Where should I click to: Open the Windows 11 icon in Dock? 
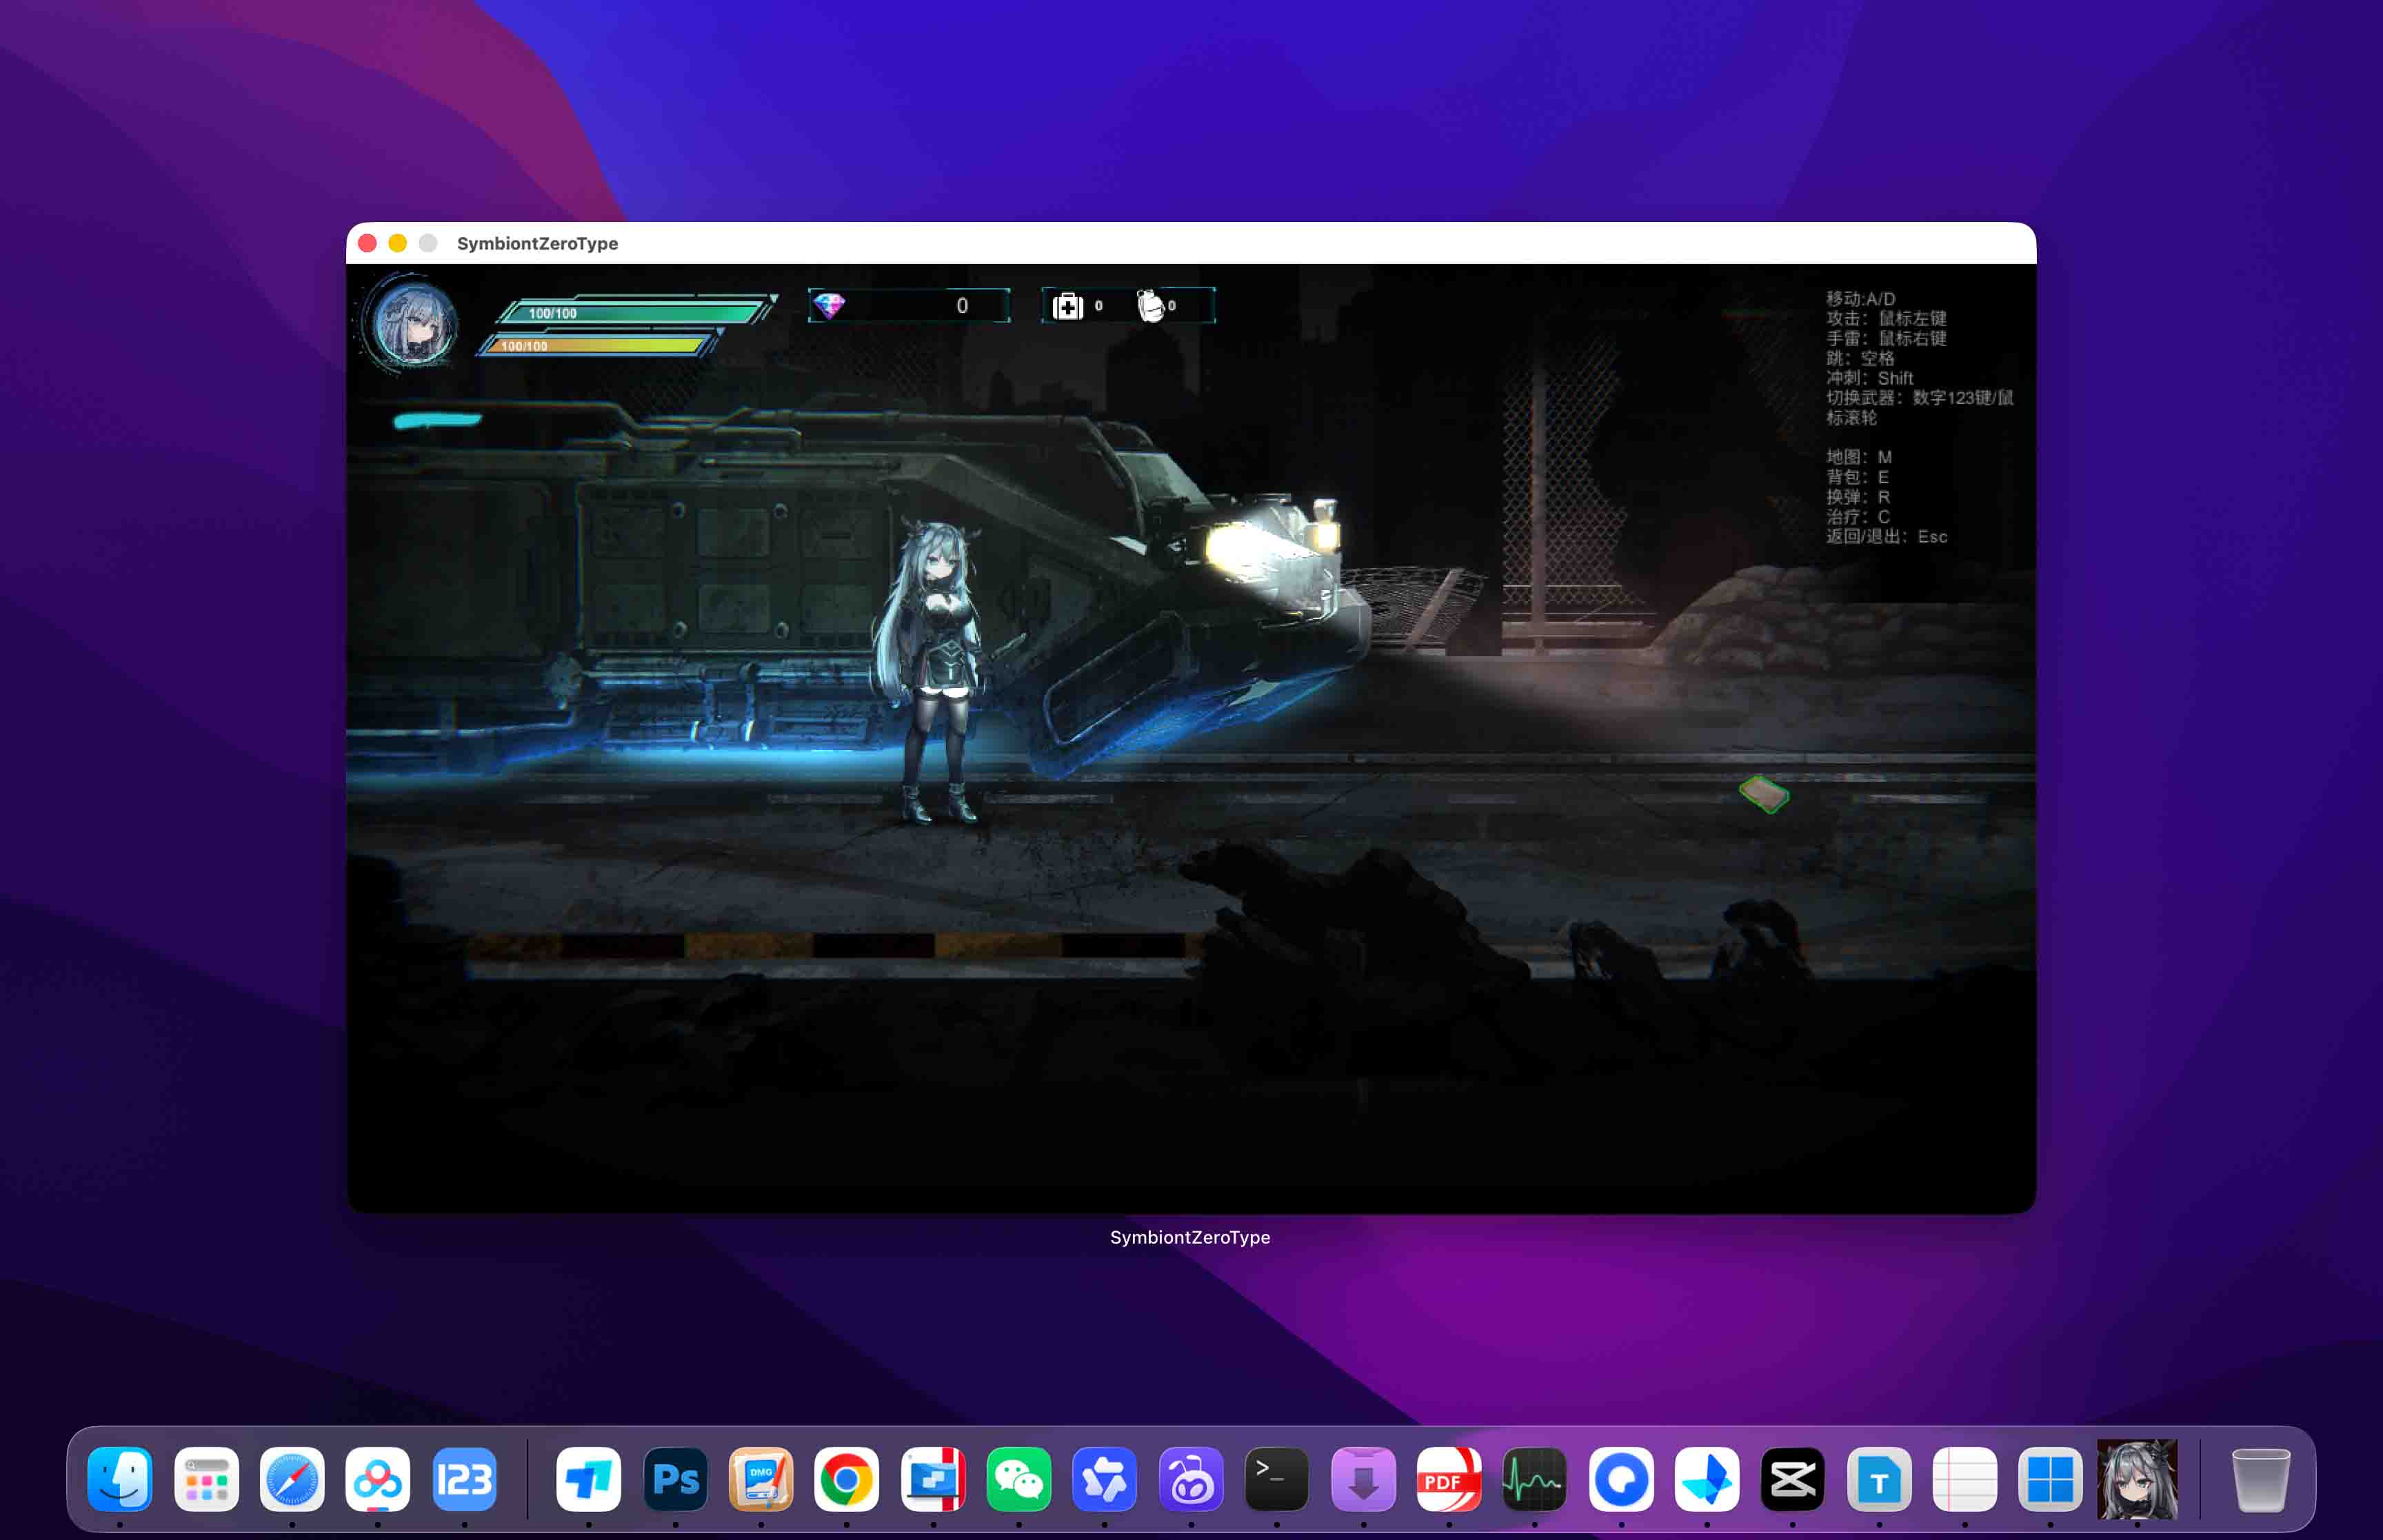pyautogui.click(x=2051, y=1479)
